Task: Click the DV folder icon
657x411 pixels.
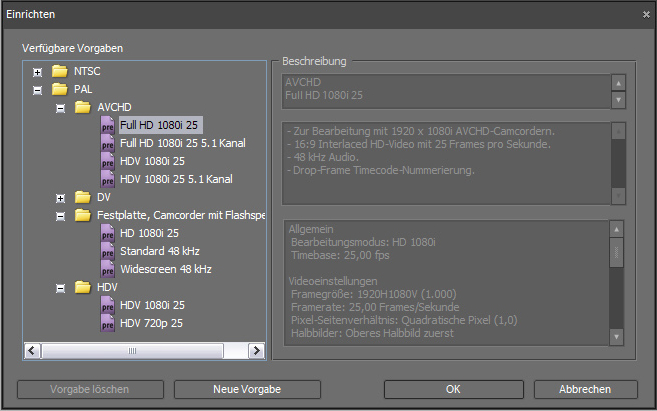Action: click(84, 197)
